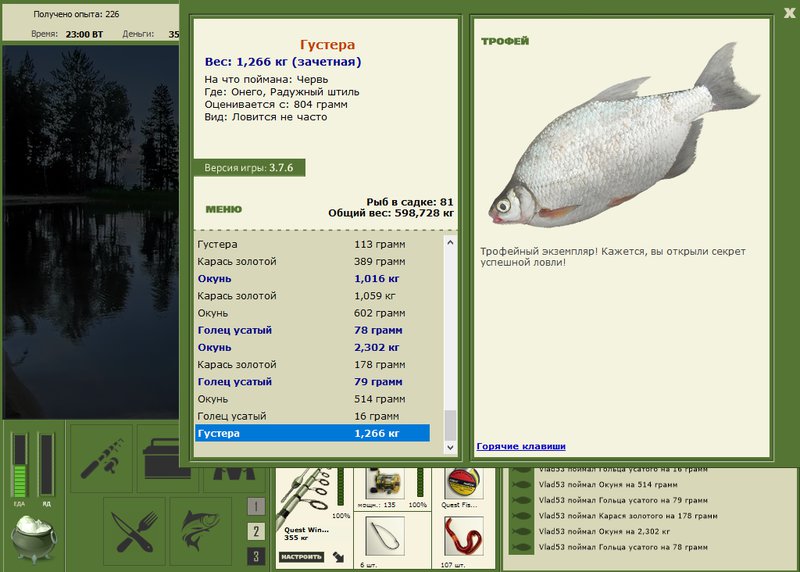Click chat entry Vlad53 поймал Карася золотого на 178 грамм
800x572 pixels.
(628, 516)
